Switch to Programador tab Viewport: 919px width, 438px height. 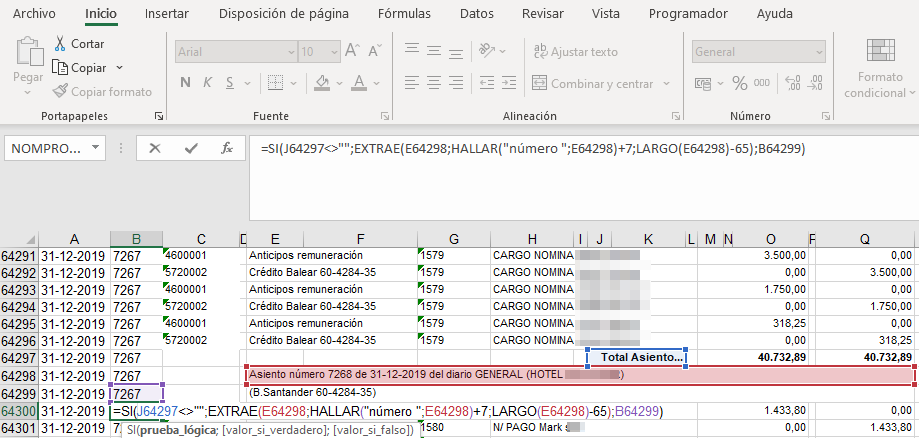coord(688,13)
